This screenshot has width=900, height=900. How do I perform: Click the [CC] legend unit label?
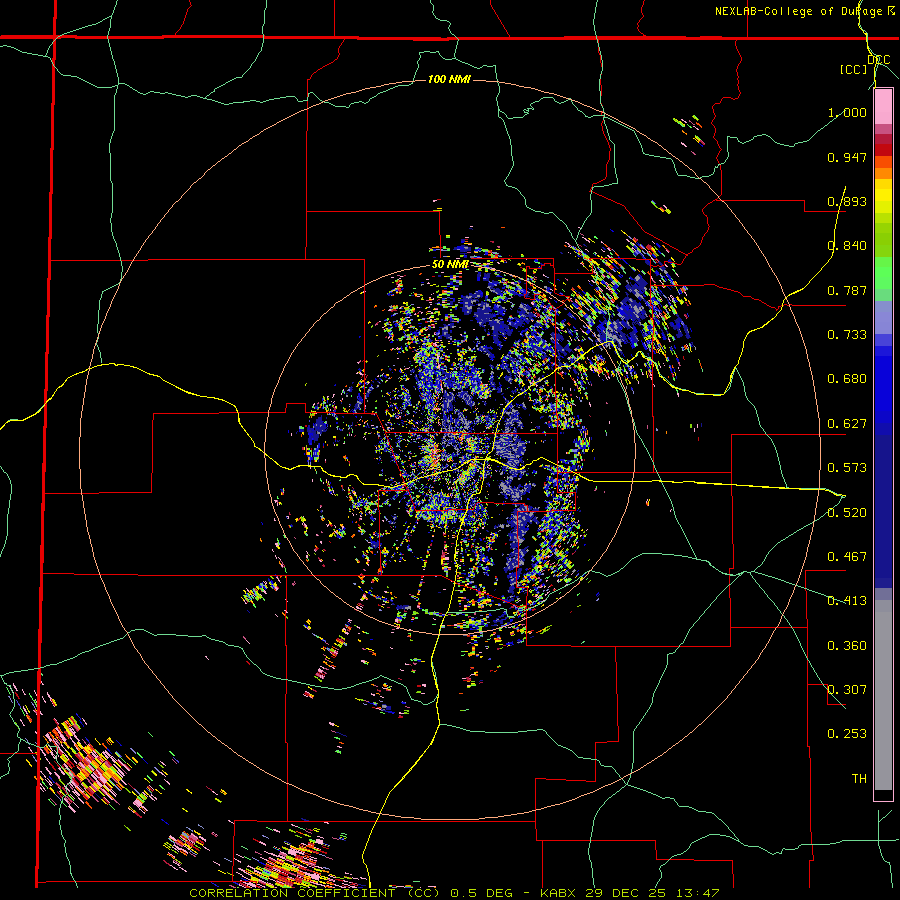point(854,69)
